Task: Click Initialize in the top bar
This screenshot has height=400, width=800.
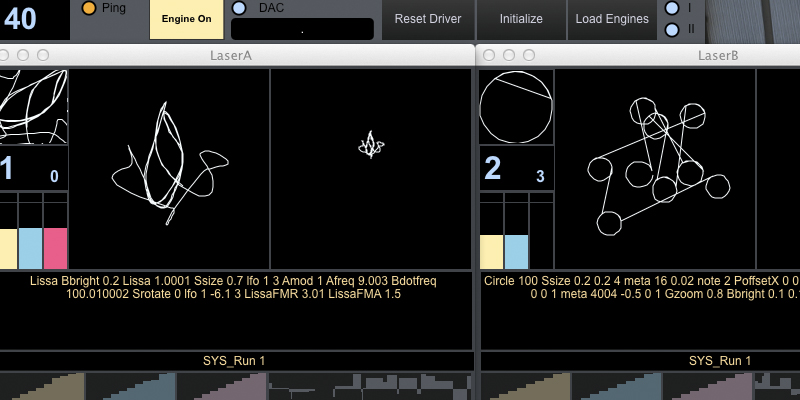Action: 521,19
